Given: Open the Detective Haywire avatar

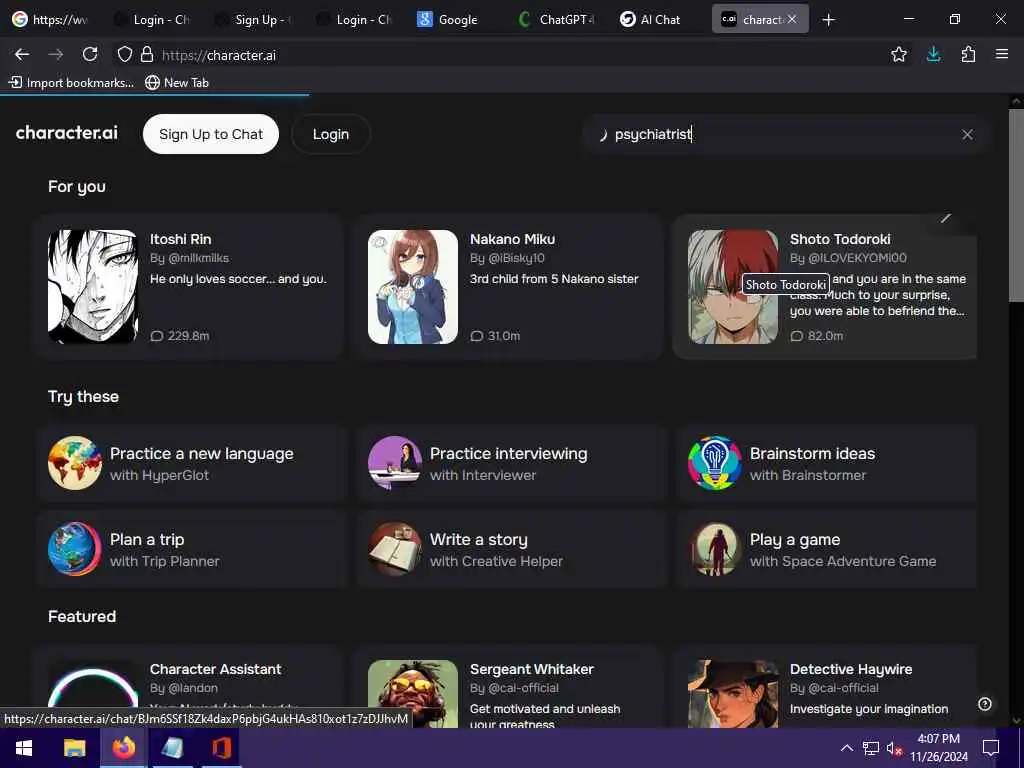Looking at the screenshot, I should [x=733, y=694].
